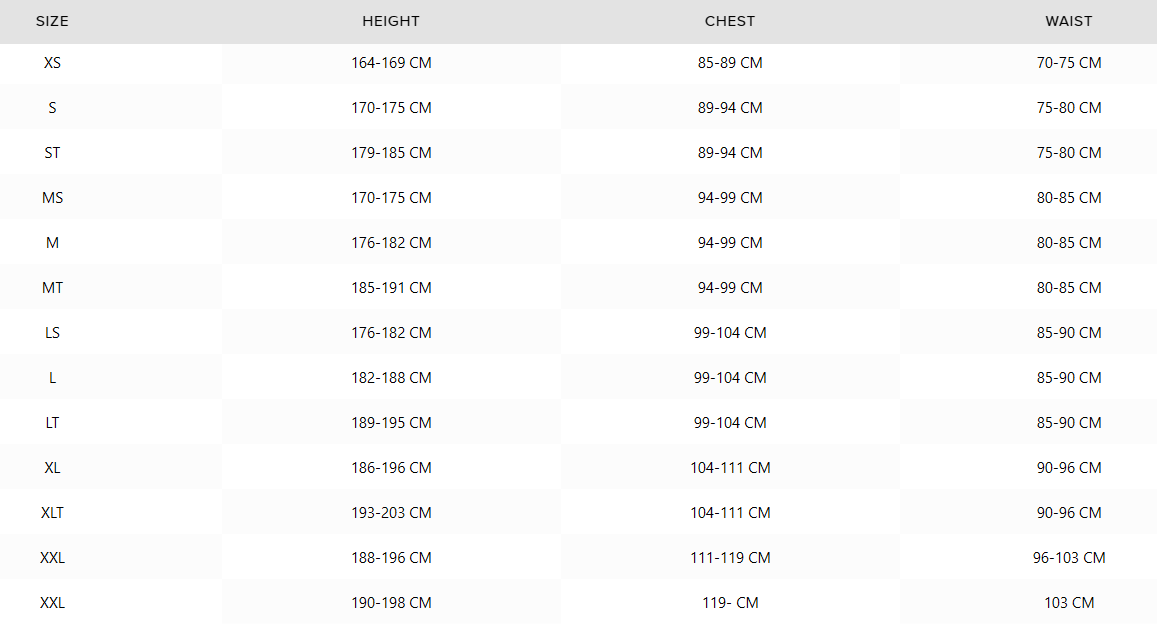Click the 70-75 CM waist value
This screenshot has width=1157, height=633.
[1069, 63]
